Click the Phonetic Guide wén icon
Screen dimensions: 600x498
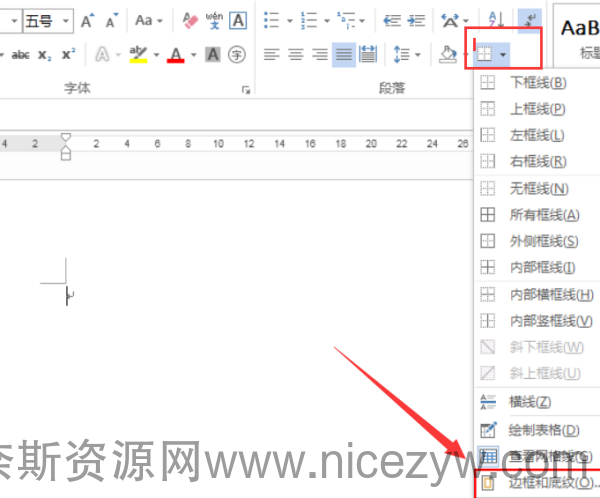(x=215, y=20)
